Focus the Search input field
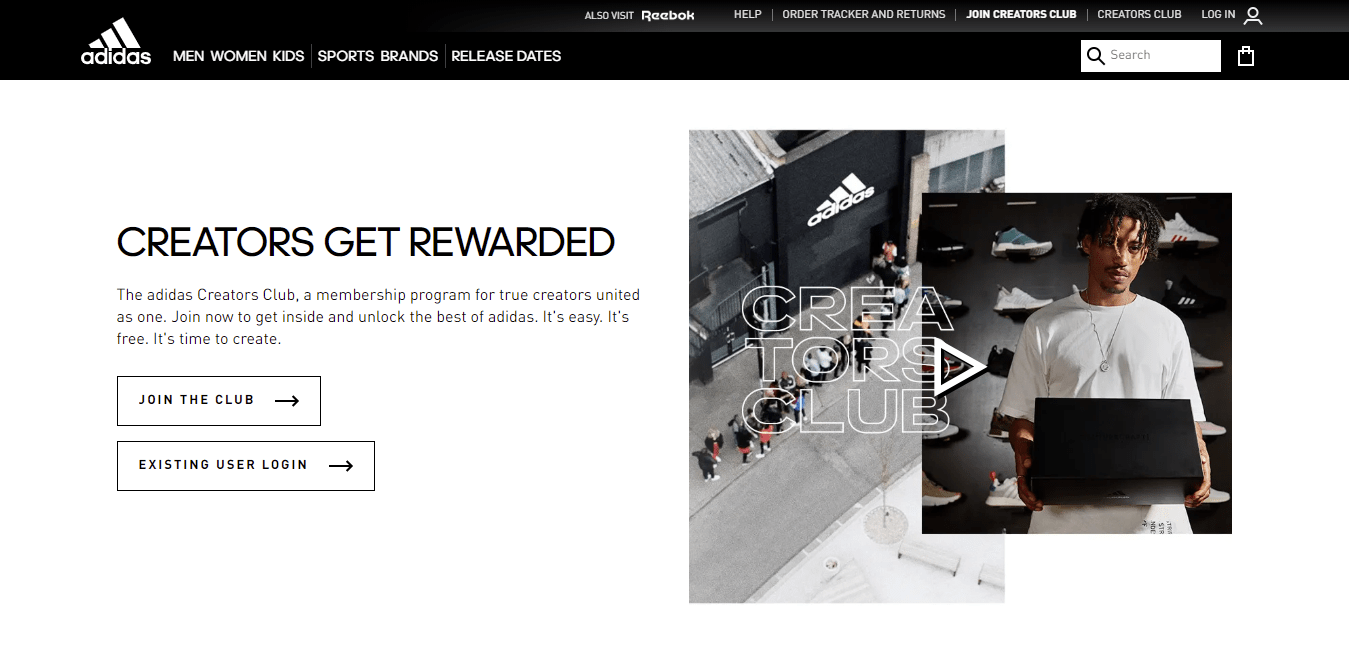Screen dimensions: 1349x657 pos(1163,56)
